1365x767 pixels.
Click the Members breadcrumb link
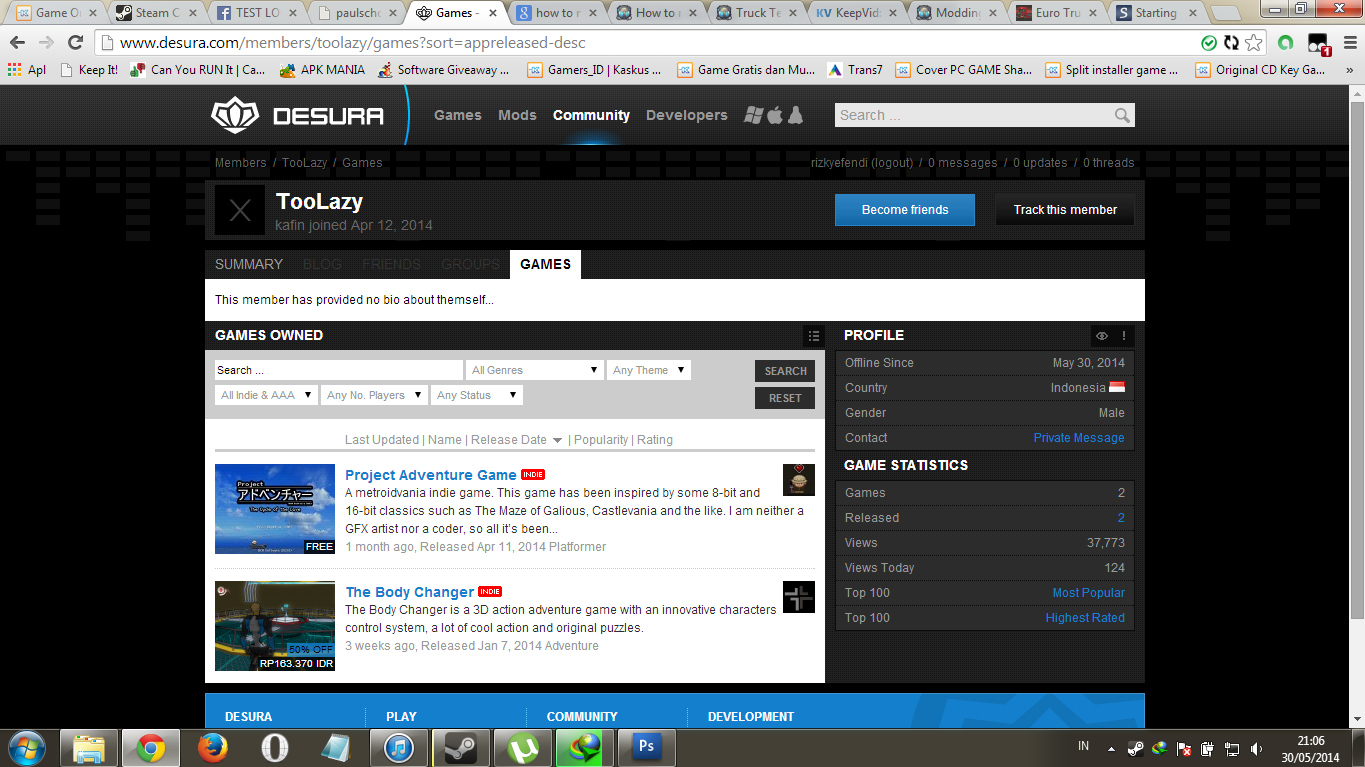click(x=241, y=163)
